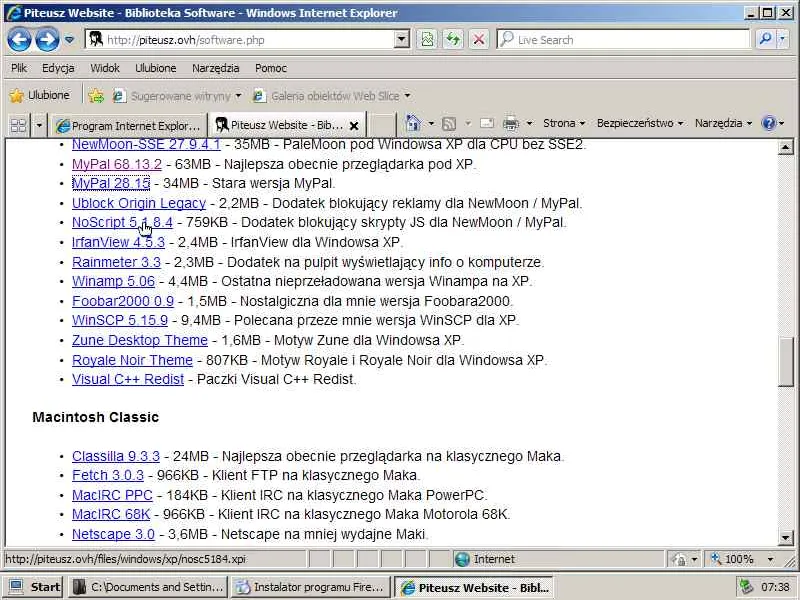The width and height of the screenshot is (800, 600).
Task: Download MyPal 68.13.2
Action: coord(117,164)
